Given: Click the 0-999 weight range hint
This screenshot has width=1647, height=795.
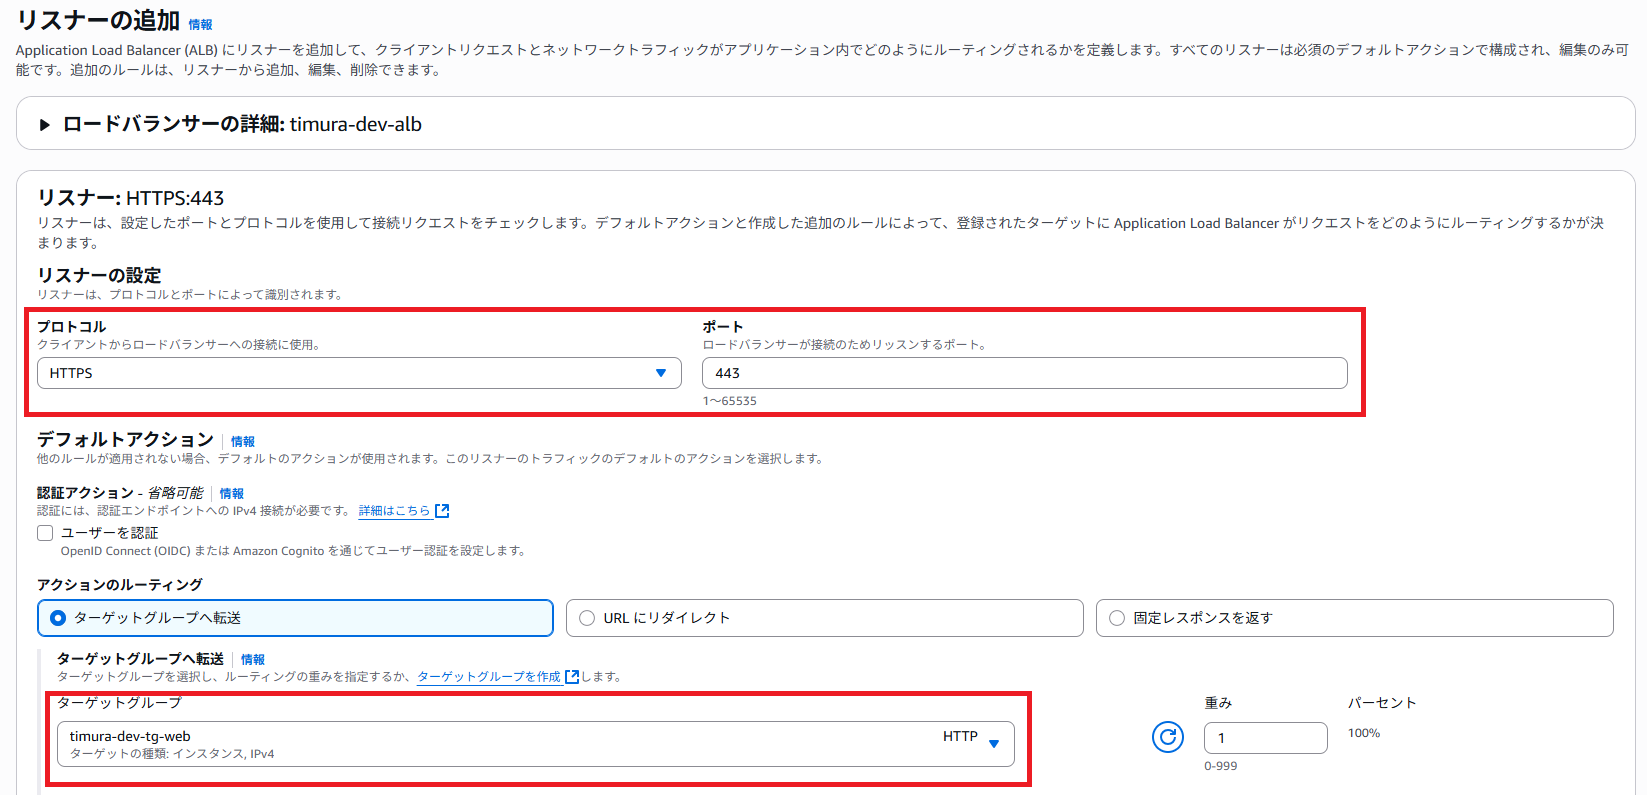Looking at the screenshot, I should tap(1221, 766).
